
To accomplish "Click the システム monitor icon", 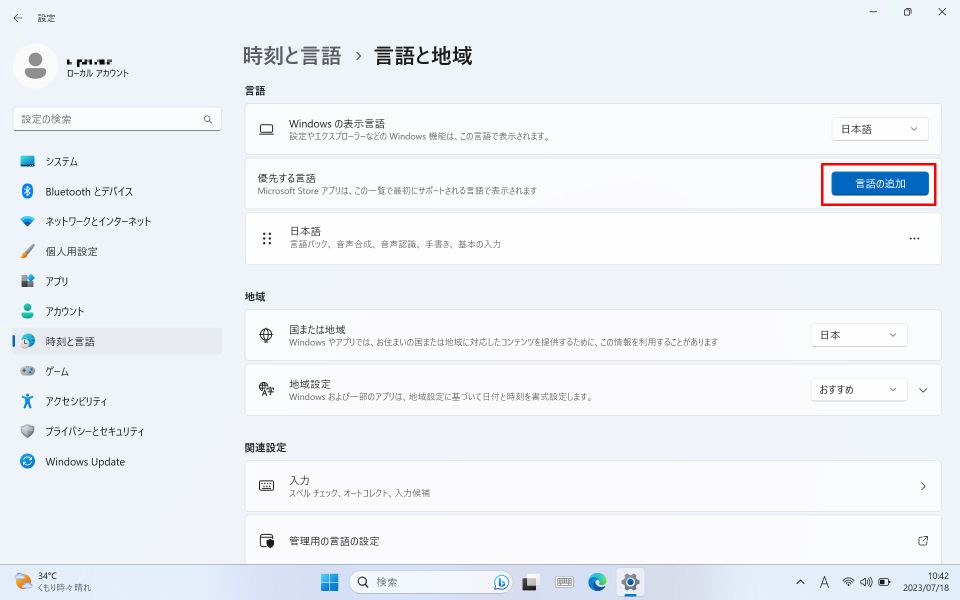I will [28, 162].
